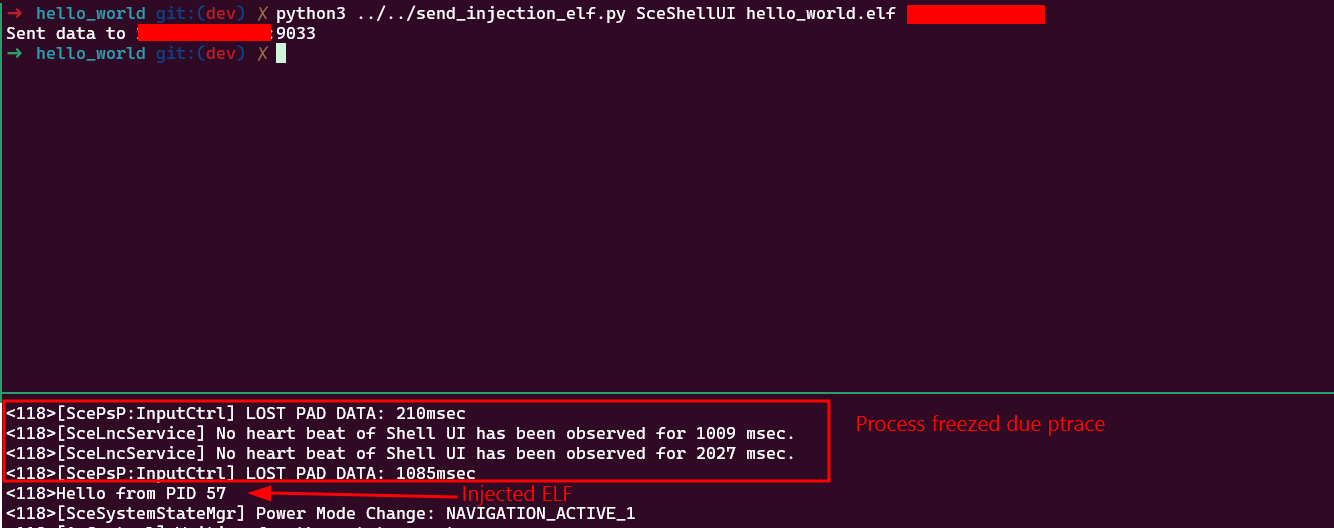Click the green prompt arrow on third line
Screen dimensions: 1334x528
point(15,53)
